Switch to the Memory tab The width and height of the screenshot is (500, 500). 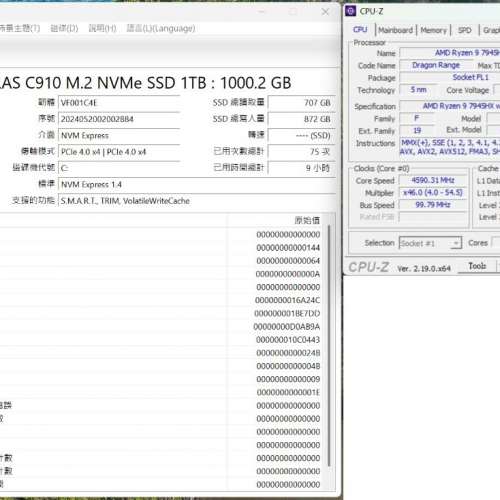(x=433, y=30)
